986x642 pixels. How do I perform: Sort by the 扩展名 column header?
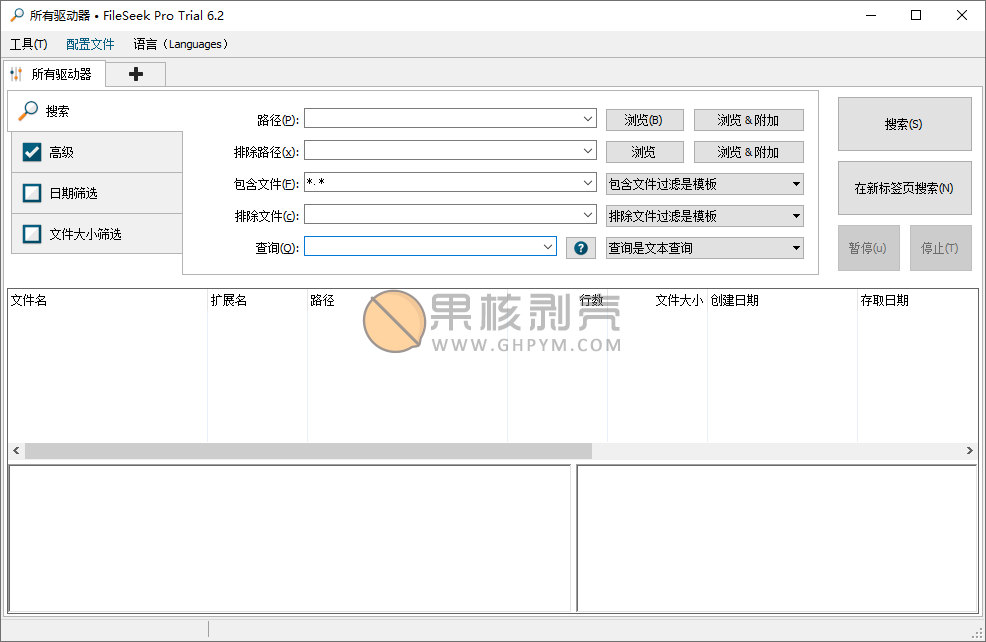[x=257, y=301]
